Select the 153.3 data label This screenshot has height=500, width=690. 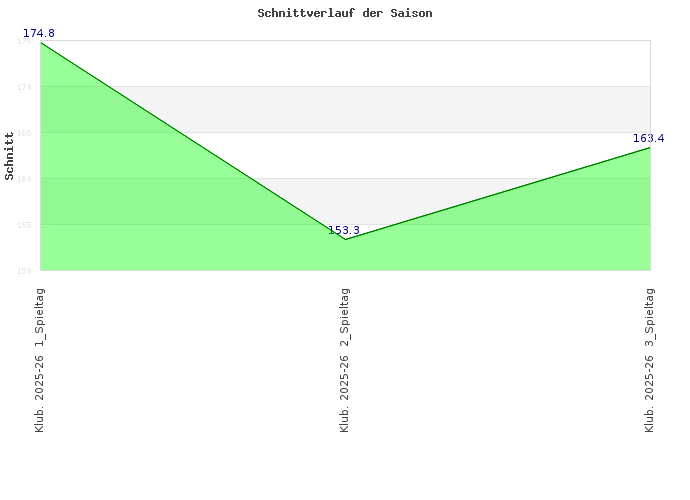pyautogui.click(x=344, y=230)
